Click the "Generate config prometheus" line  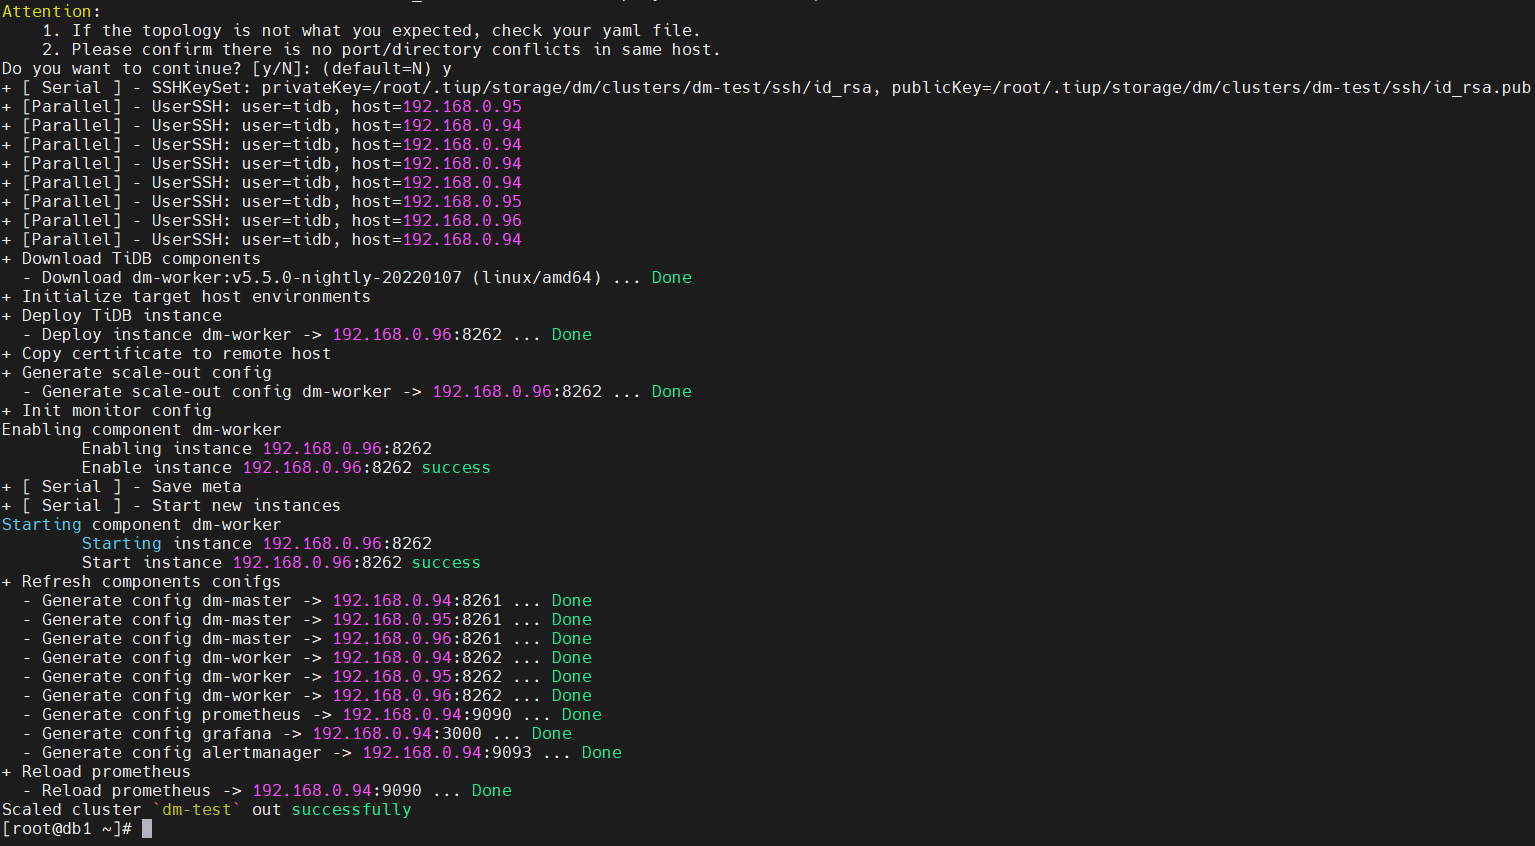312,715
